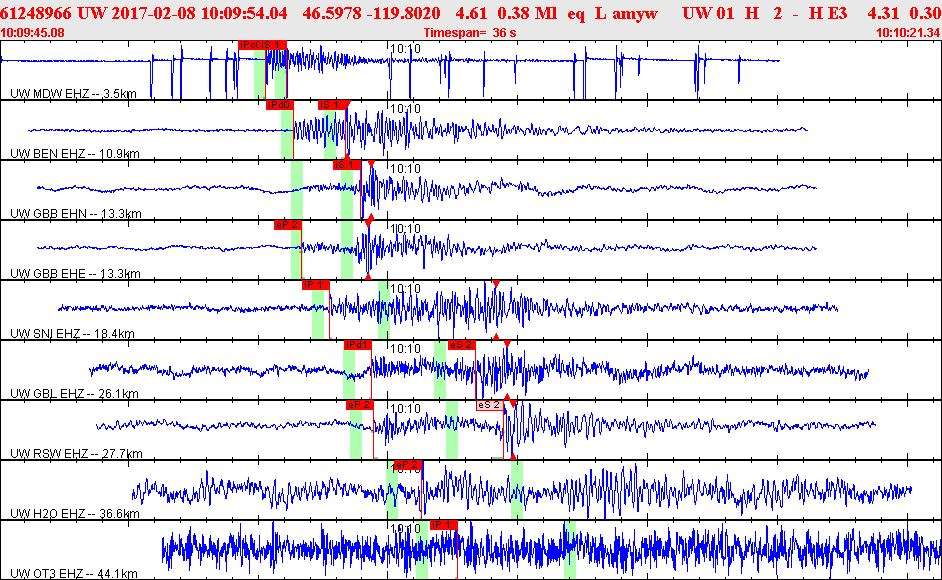The width and height of the screenshot is (942, 580).
Task: Click the iS 1 pick flag on BEN trace
Action: pos(333,105)
